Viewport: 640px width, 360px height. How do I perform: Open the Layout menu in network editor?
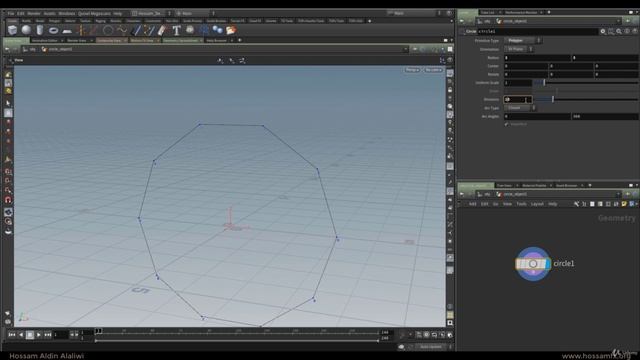(x=537, y=204)
